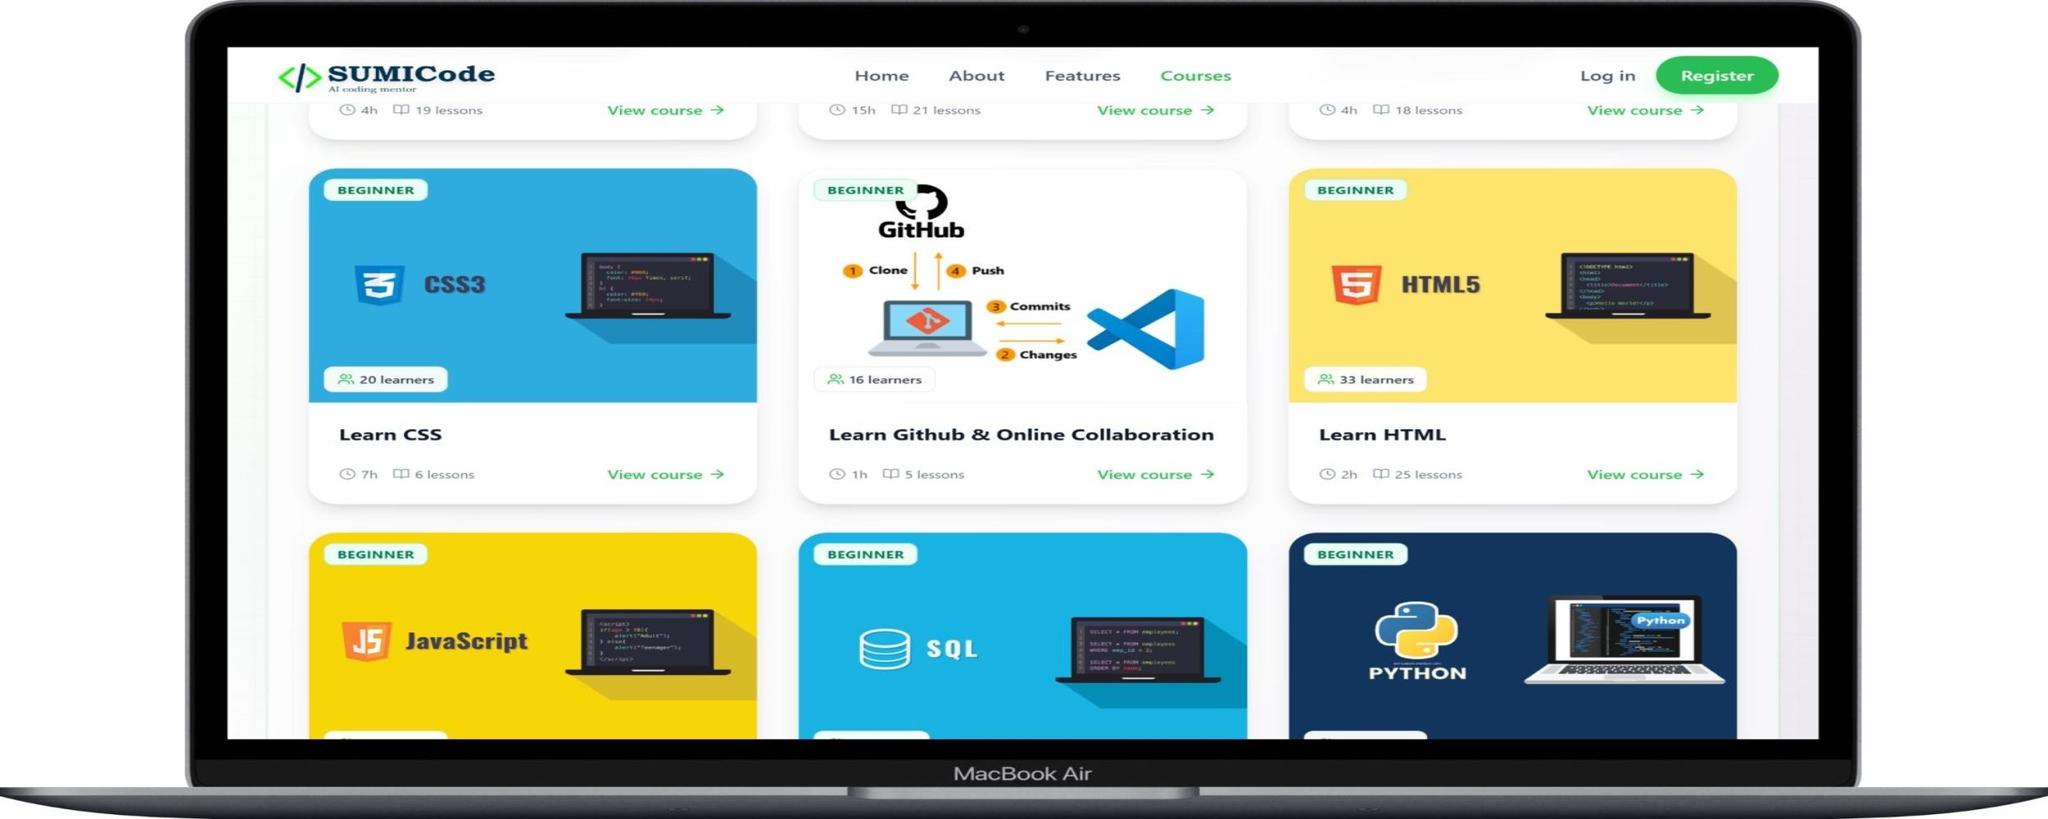The width and height of the screenshot is (2048, 819).
Task: Click book icon next to 19 lessons
Action: pos(401,110)
